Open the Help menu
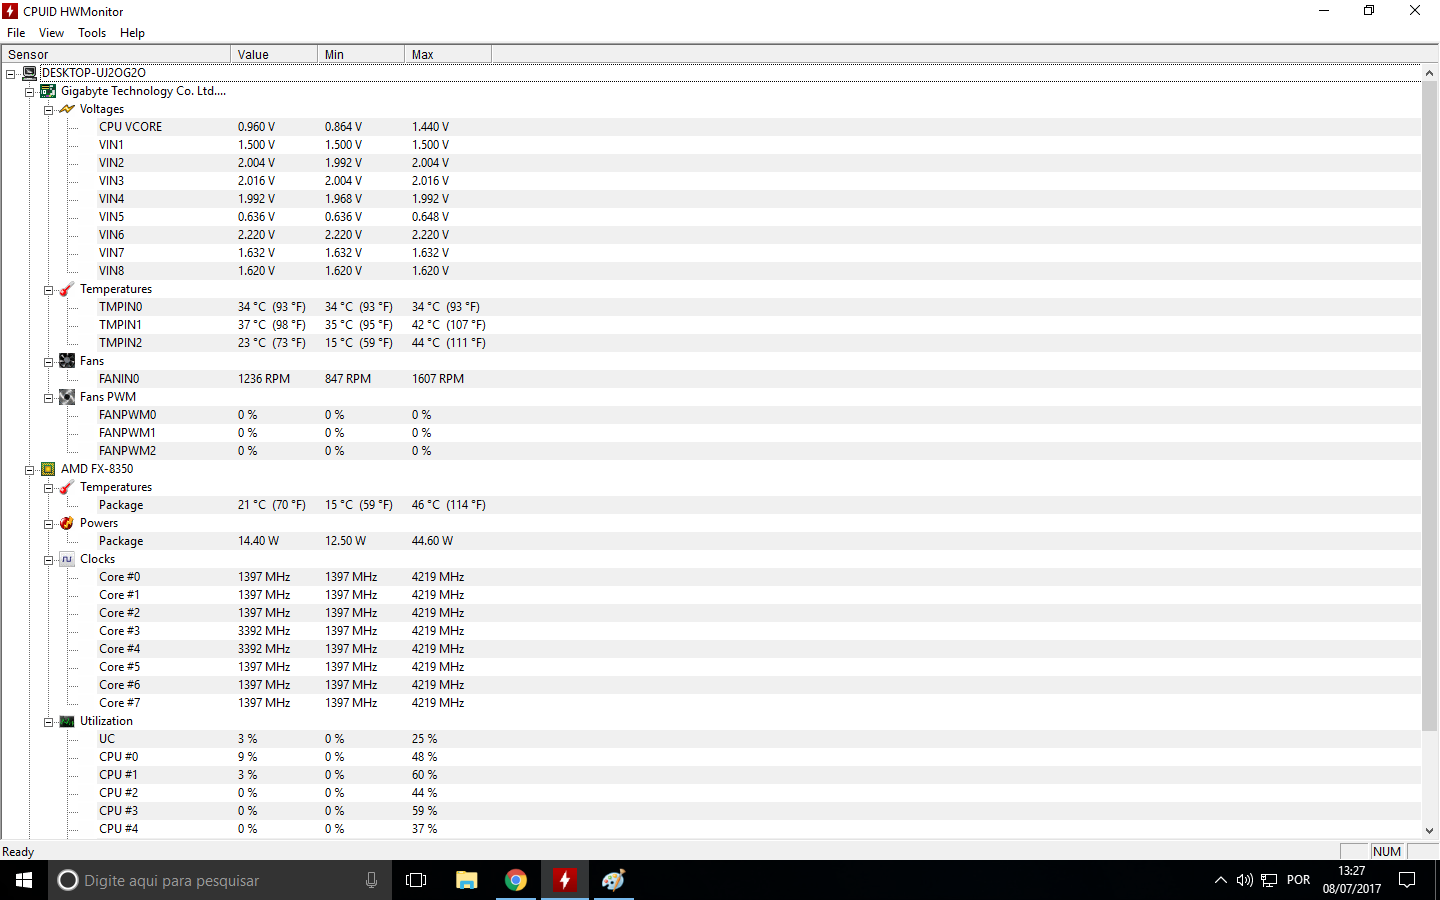 click(x=132, y=33)
